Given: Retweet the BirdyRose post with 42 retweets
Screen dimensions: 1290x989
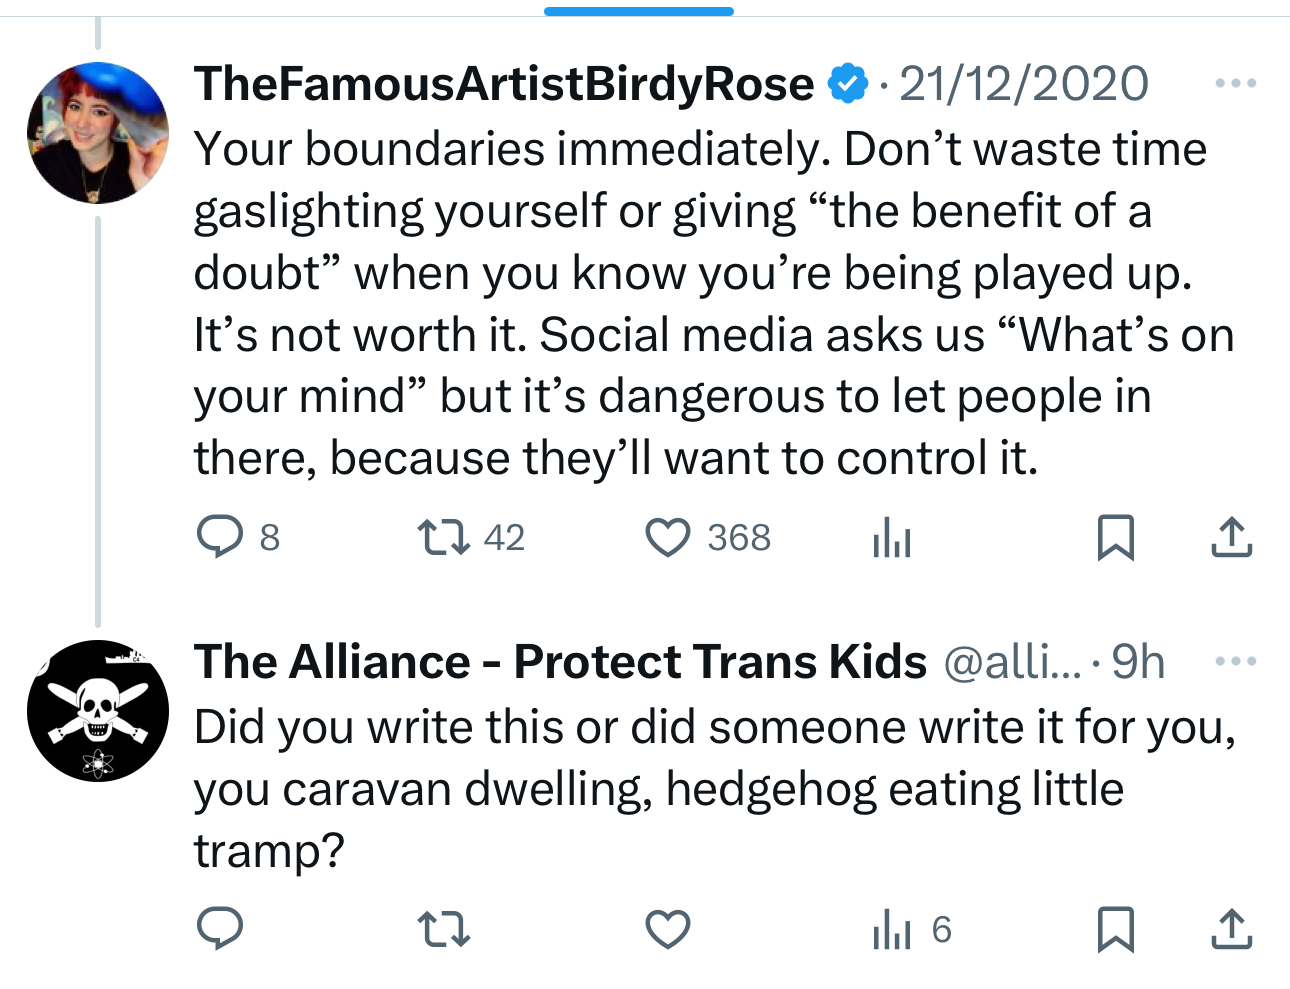Looking at the screenshot, I should (x=444, y=537).
